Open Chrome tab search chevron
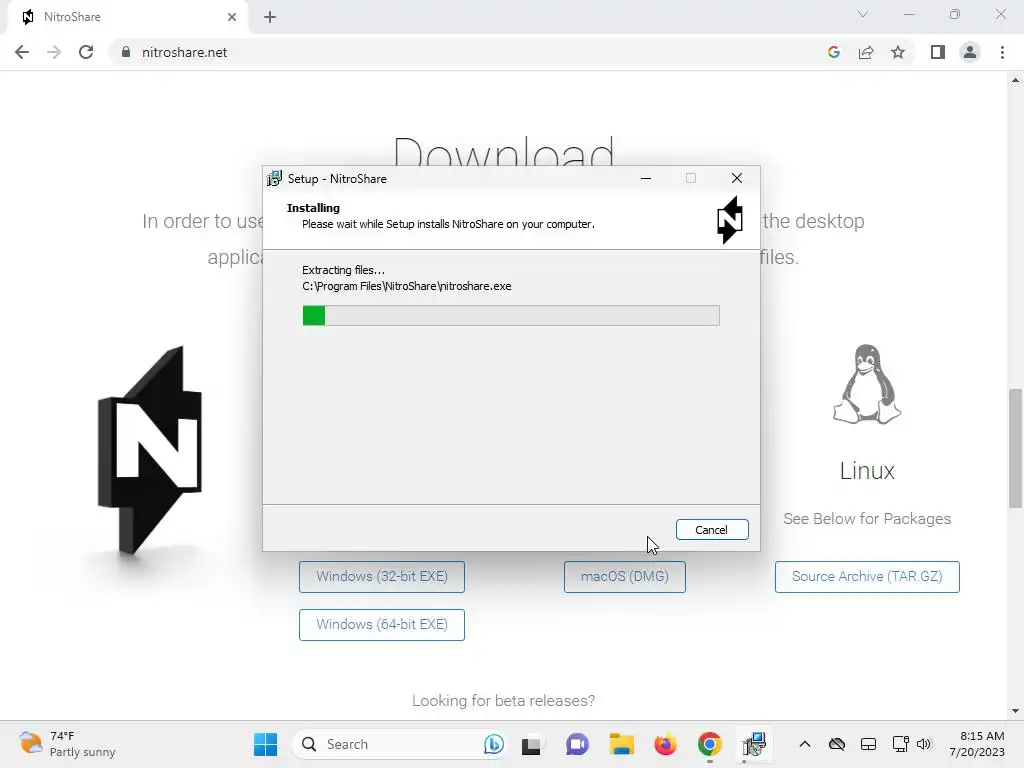 click(x=863, y=14)
